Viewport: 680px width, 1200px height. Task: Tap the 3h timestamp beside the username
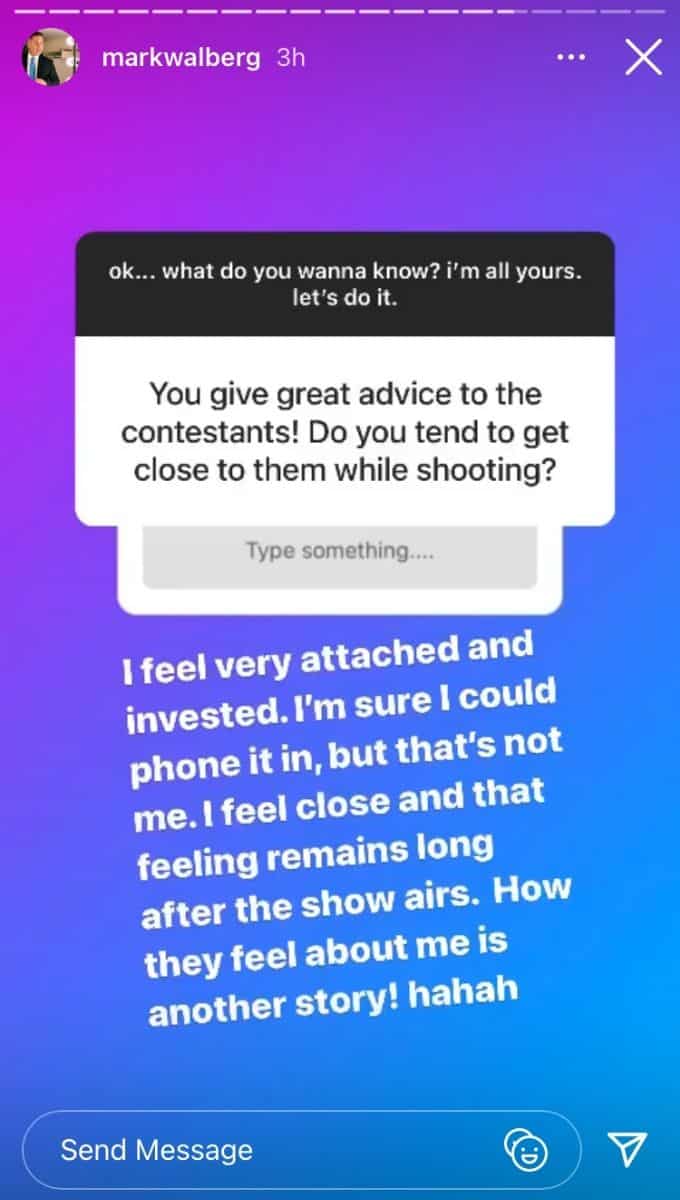tap(291, 58)
